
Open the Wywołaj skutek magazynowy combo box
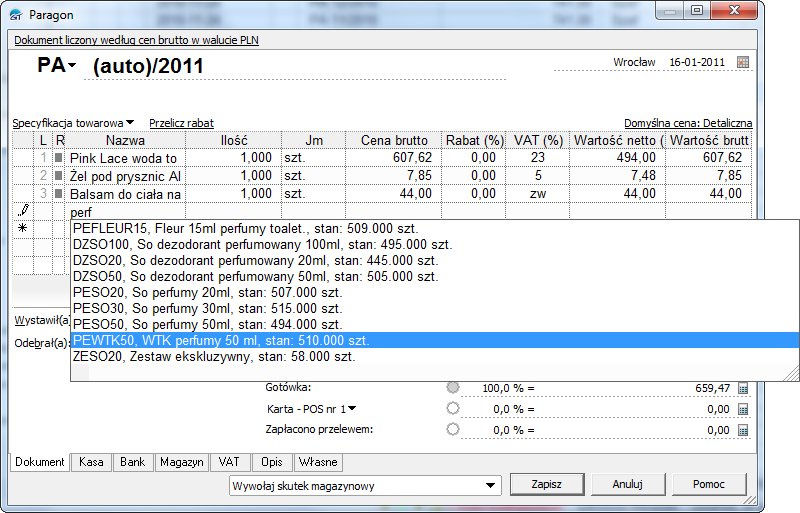pyautogui.click(x=490, y=485)
